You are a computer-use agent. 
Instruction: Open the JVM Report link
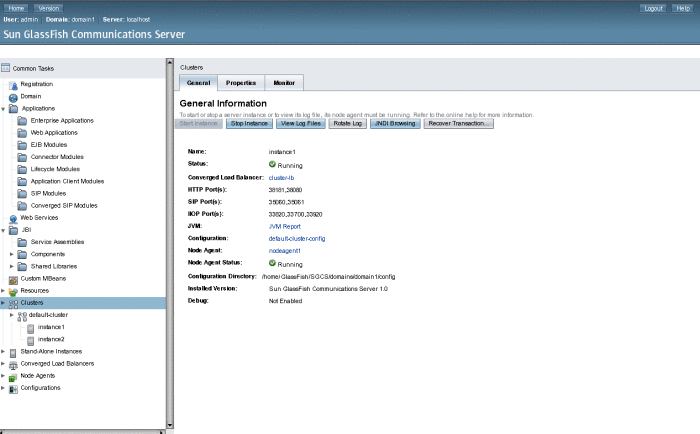(284, 226)
